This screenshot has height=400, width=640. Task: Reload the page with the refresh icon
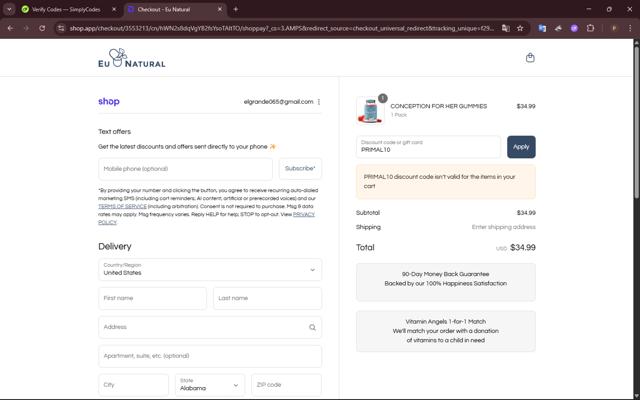42,28
